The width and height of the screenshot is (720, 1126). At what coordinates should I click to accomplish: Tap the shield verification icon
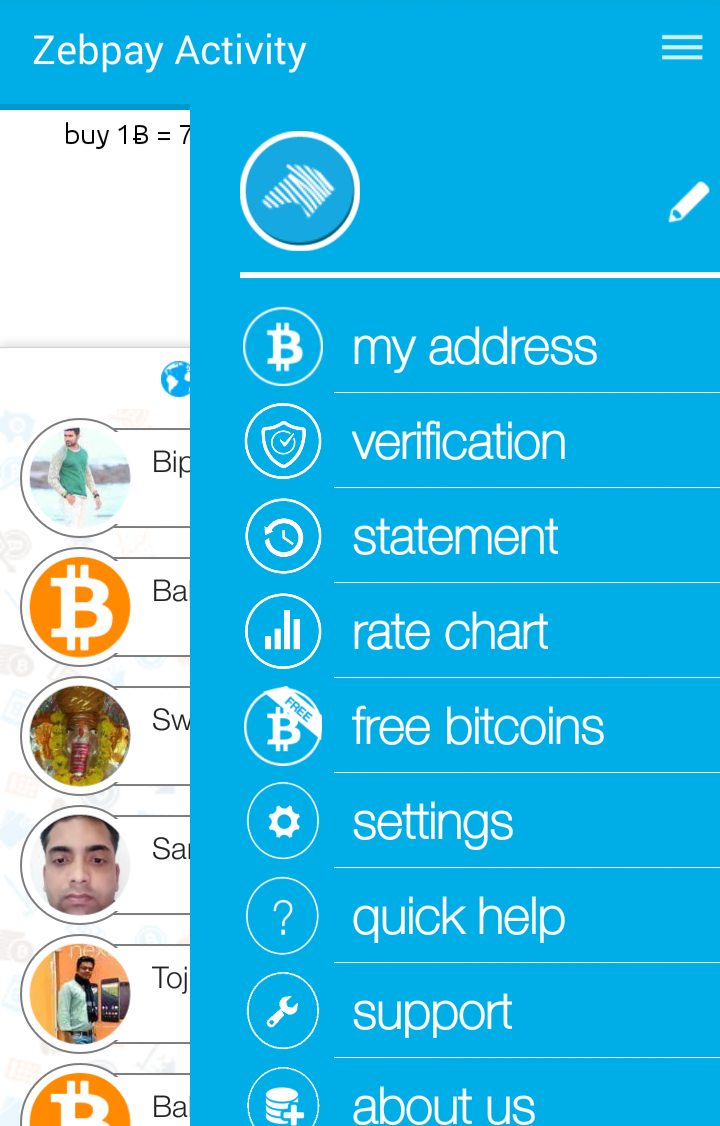pos(283,442)
